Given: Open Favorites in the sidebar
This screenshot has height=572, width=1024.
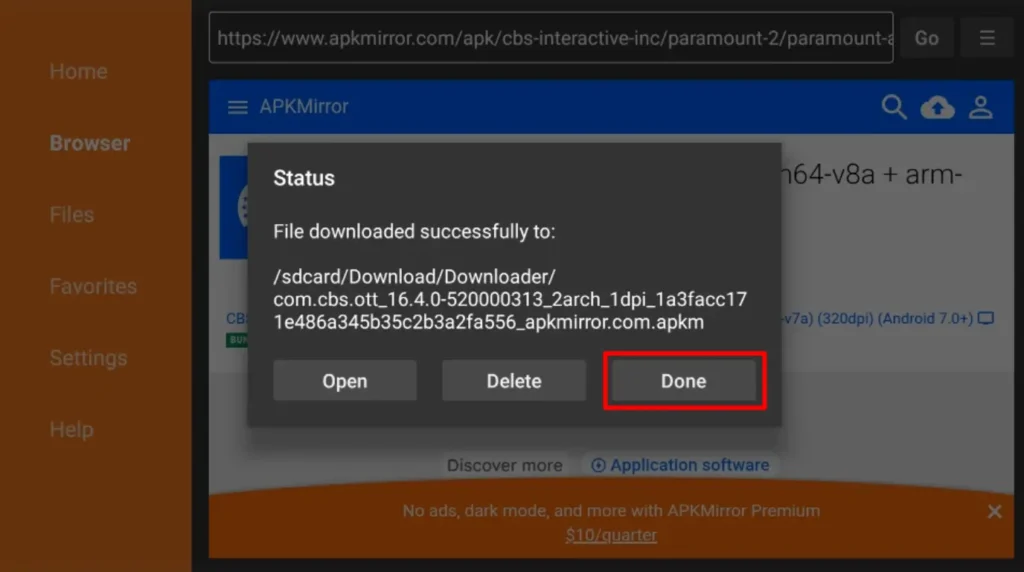Looking at the screenshot, I should click(93, 286).
